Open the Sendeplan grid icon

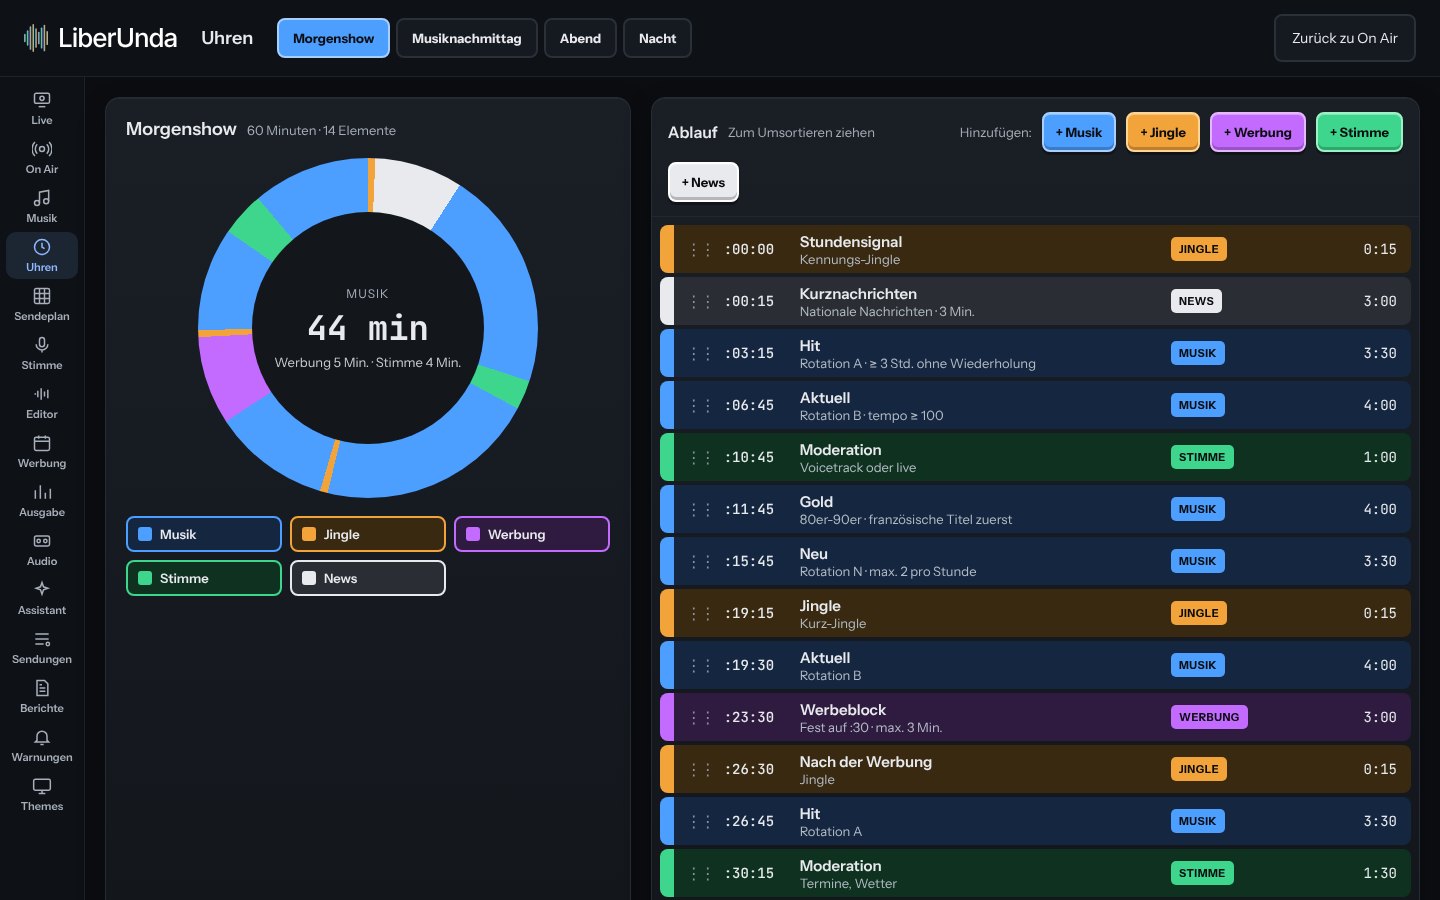pos(42,295)
